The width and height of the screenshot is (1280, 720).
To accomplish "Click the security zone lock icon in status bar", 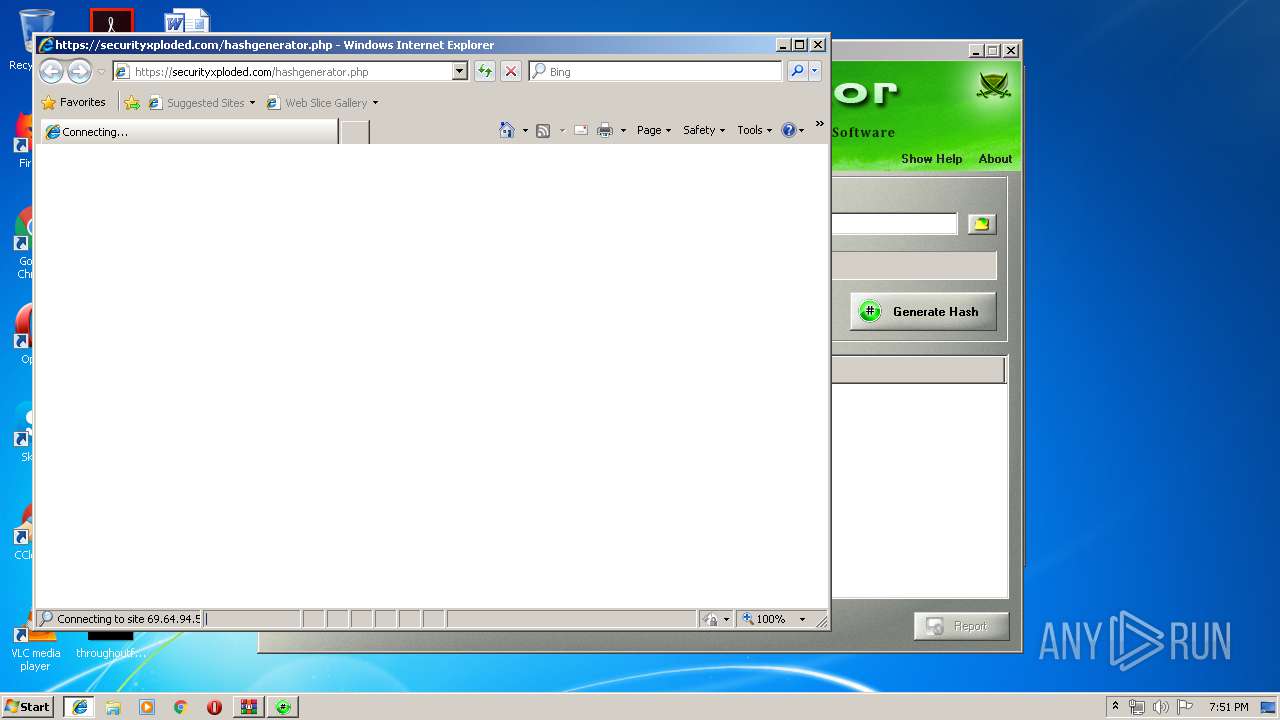I will pyautogui.click(x=710, y=619).
